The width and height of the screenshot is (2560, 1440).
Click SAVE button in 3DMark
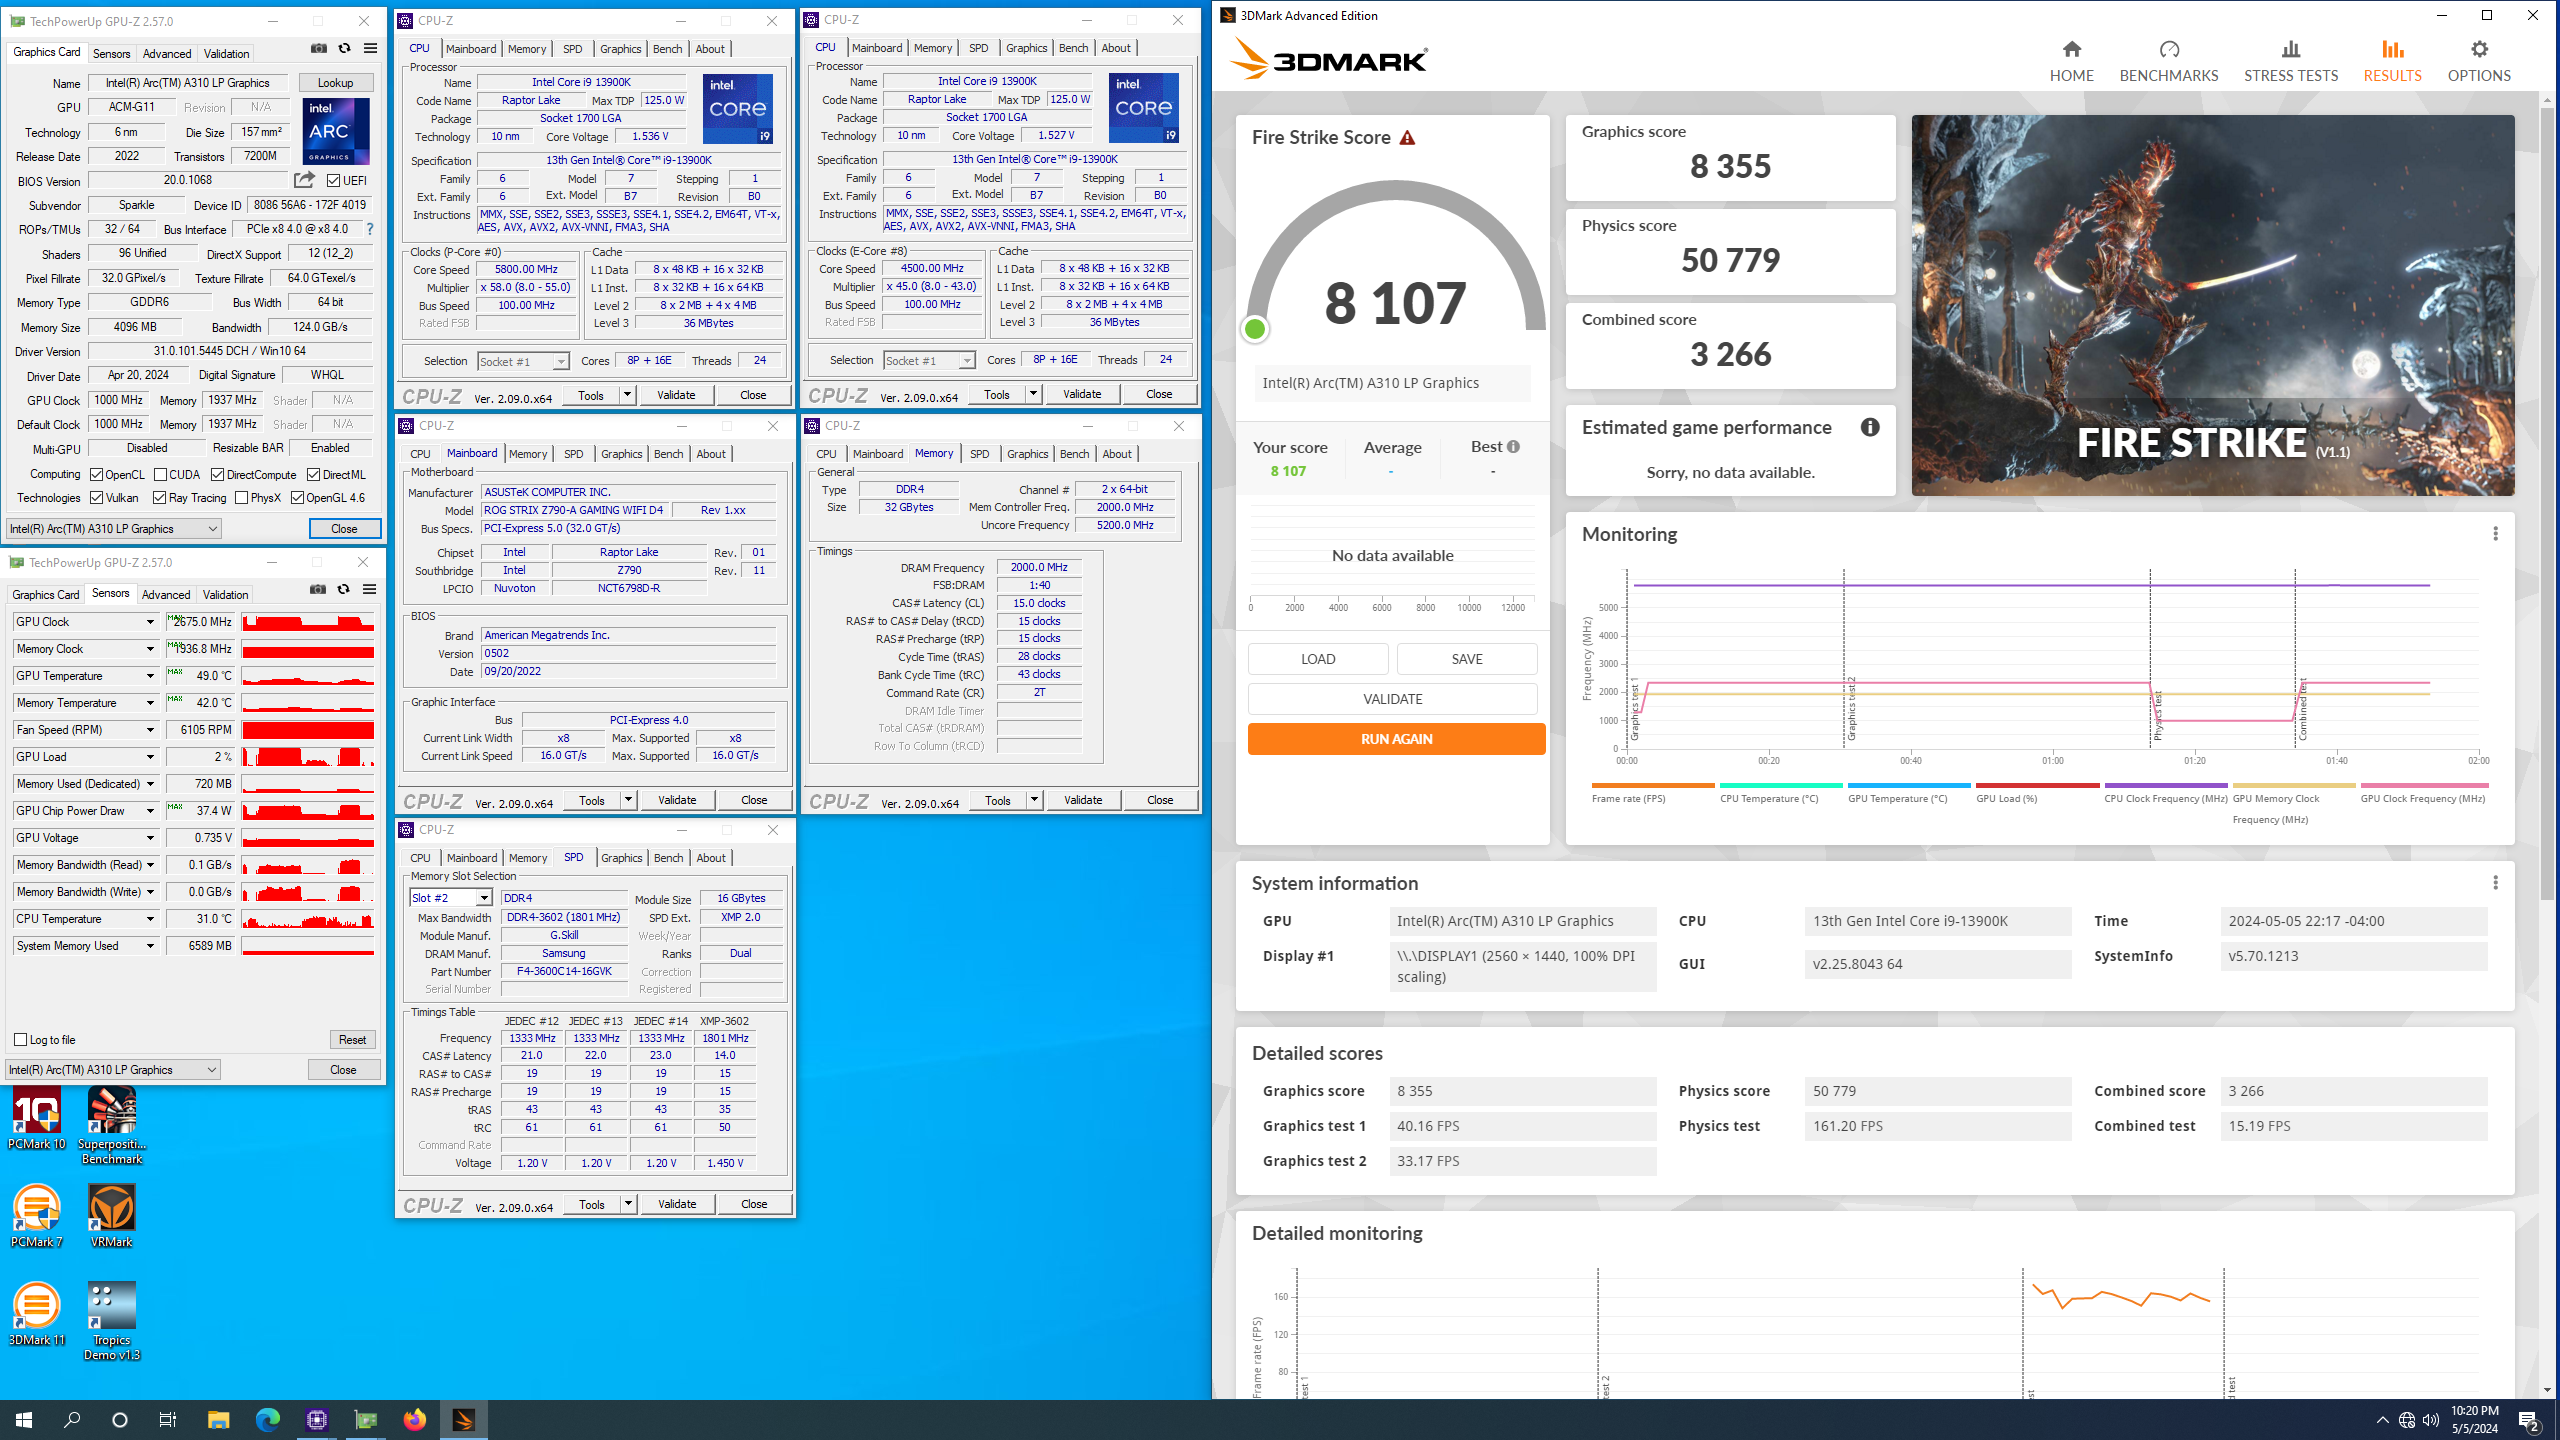tap(1467, 659)
